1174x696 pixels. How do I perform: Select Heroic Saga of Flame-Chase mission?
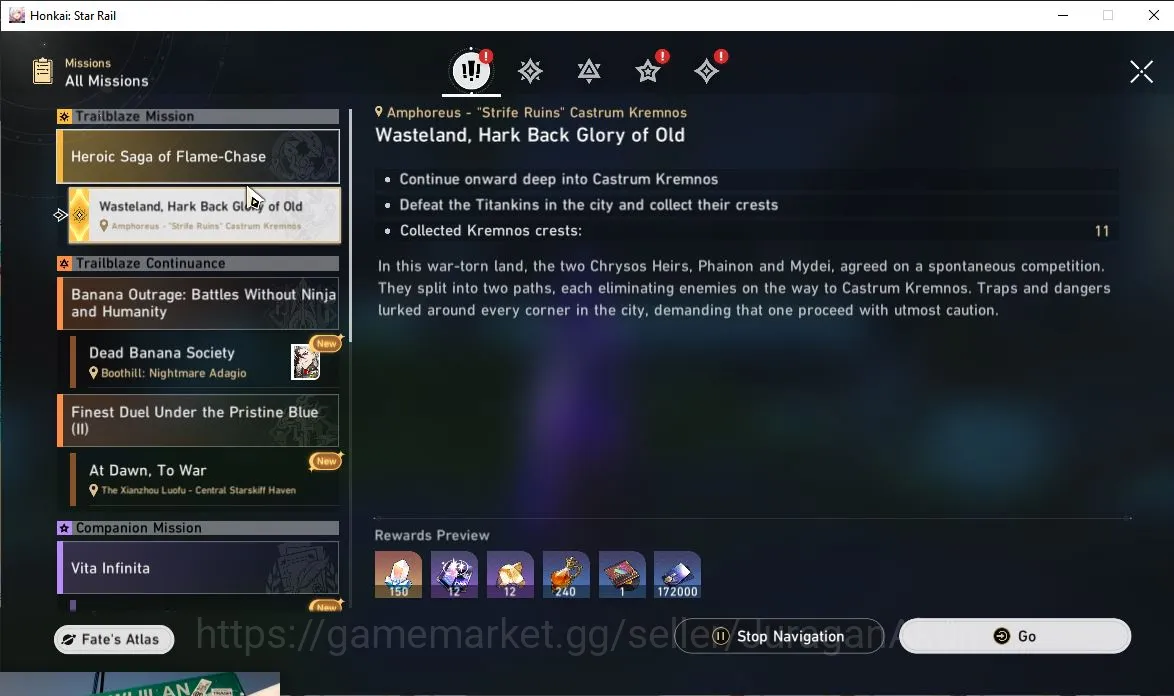click(198, 156)
